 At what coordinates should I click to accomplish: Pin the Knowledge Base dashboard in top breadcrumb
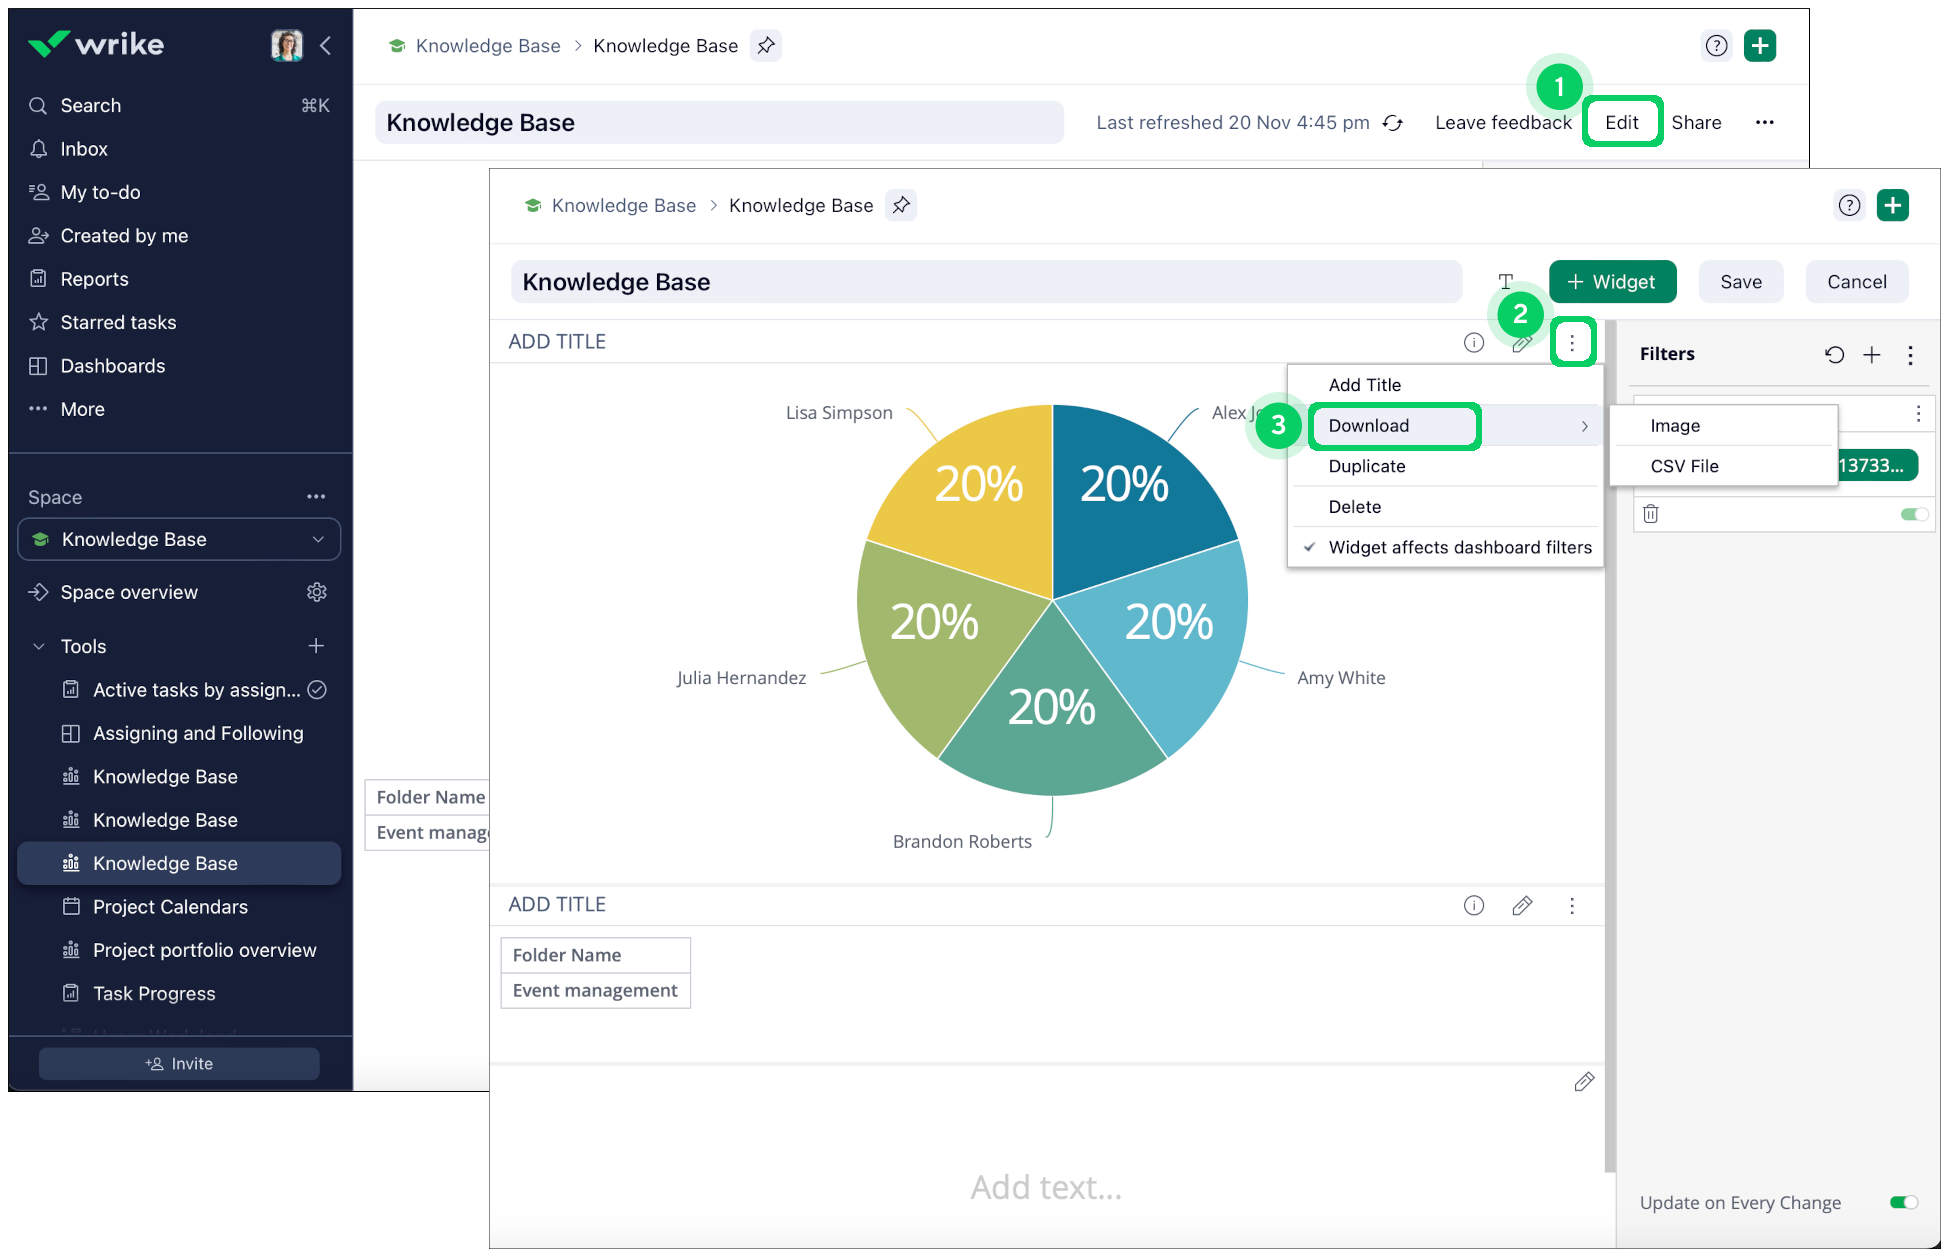coord(766,46)
